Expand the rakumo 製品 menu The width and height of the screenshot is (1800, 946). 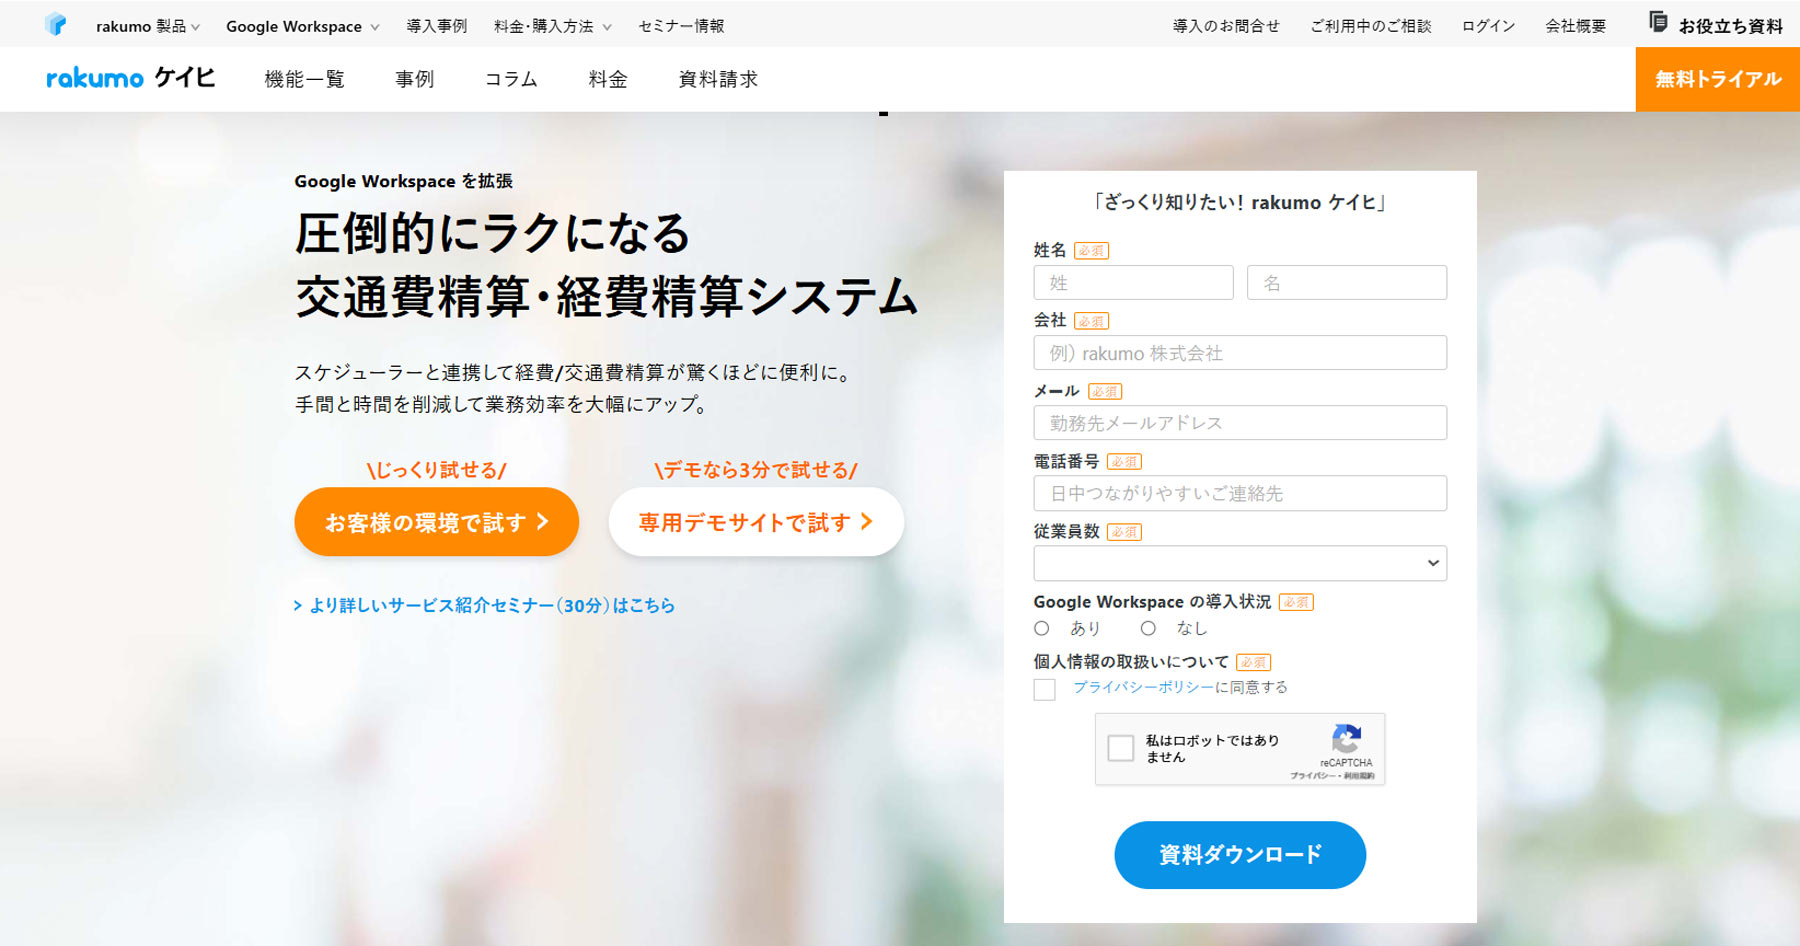(148, 26)
